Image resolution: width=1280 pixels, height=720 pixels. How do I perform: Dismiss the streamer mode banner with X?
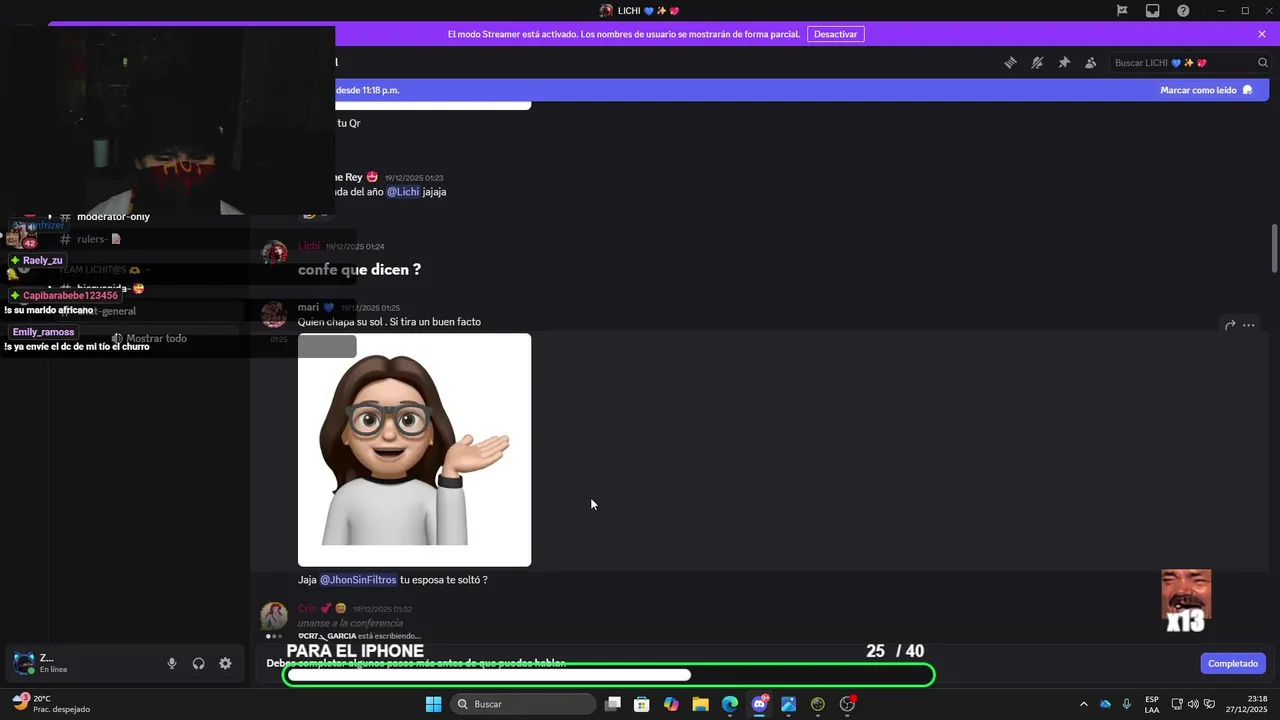click(1262, 34)
